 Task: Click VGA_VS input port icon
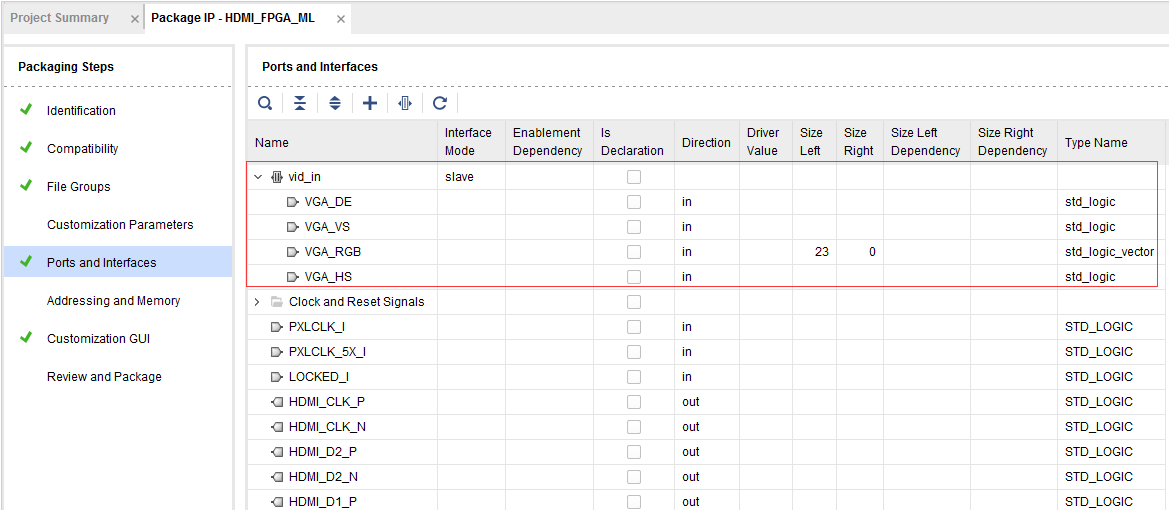pyautogui.click(x=293, y=227)
